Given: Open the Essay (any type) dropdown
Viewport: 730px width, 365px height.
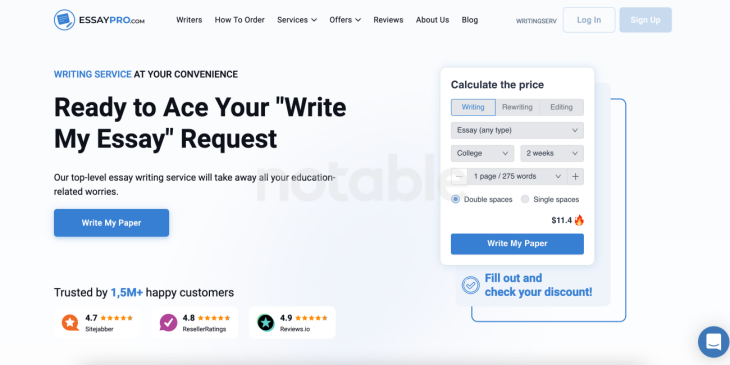Looking at the screenshot, I should [x=517, y=130].
